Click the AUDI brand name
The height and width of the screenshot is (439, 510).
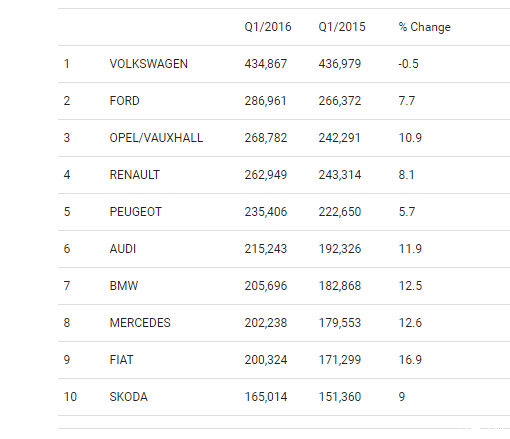[123, 249]
